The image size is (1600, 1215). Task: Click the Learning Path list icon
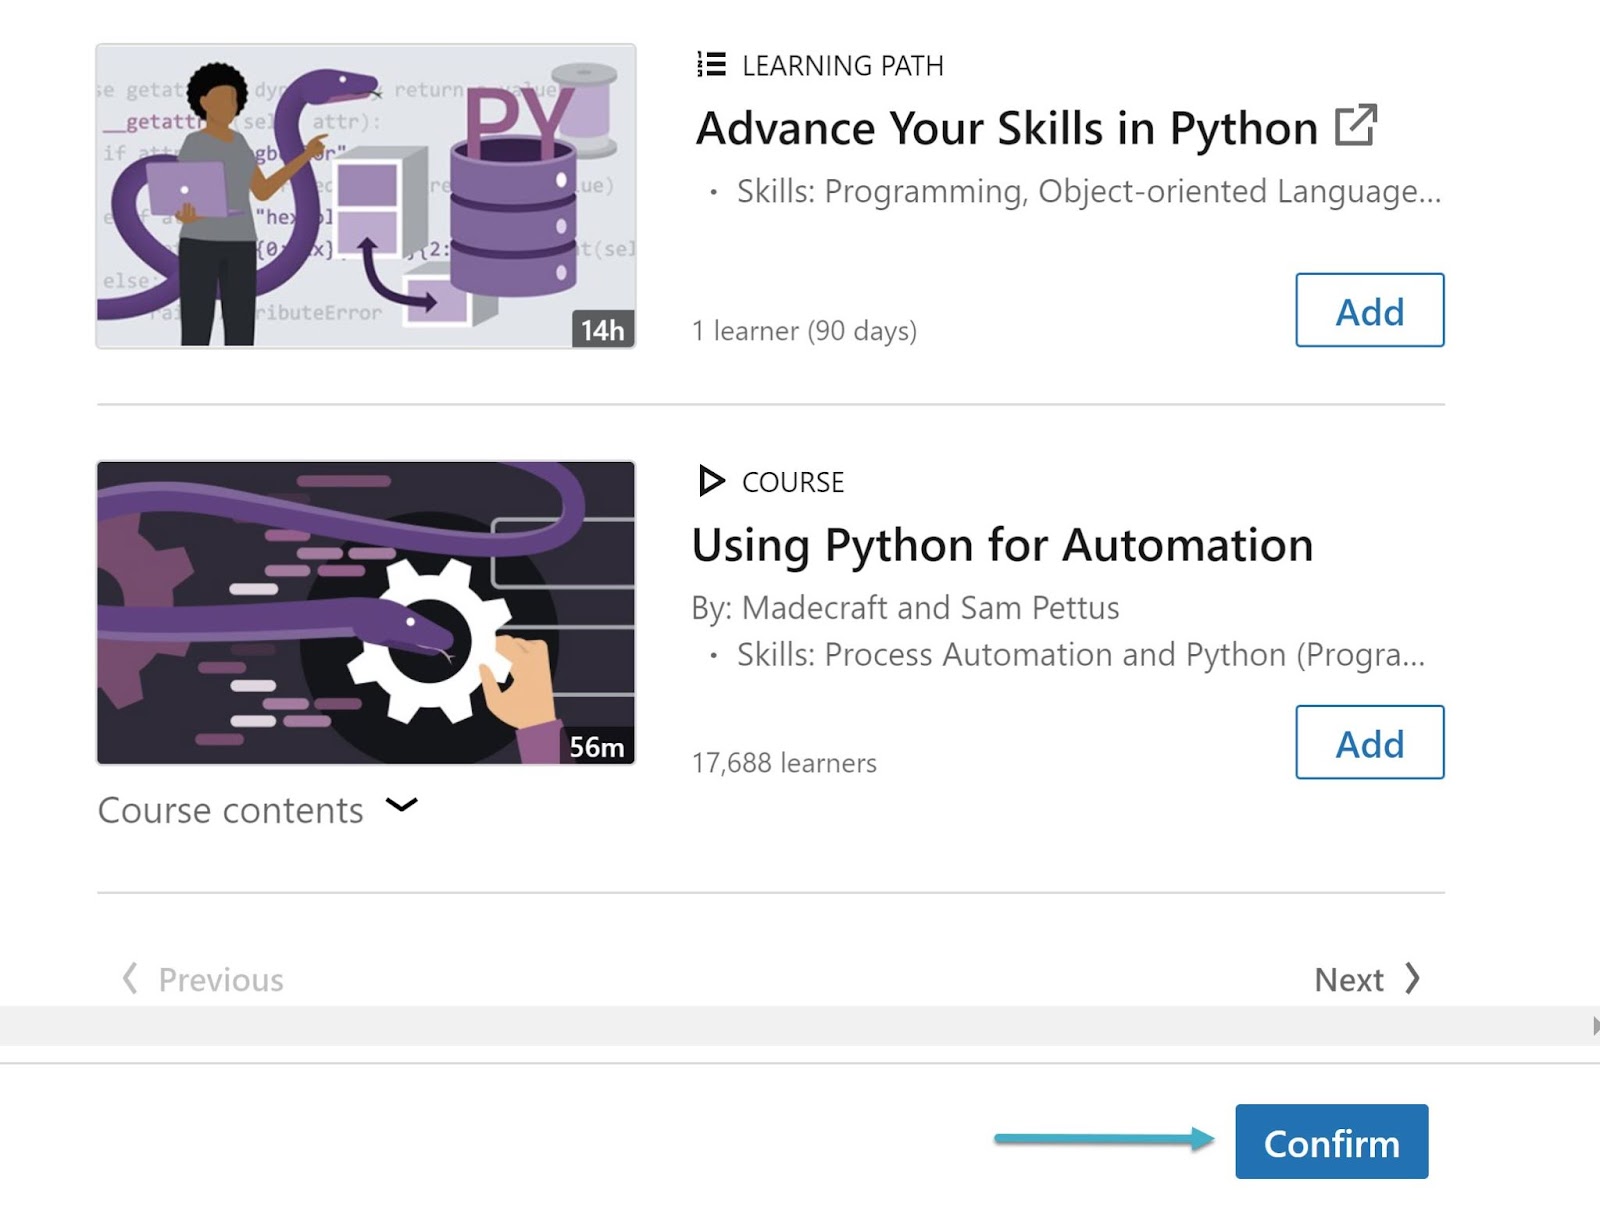pos(711,65)
